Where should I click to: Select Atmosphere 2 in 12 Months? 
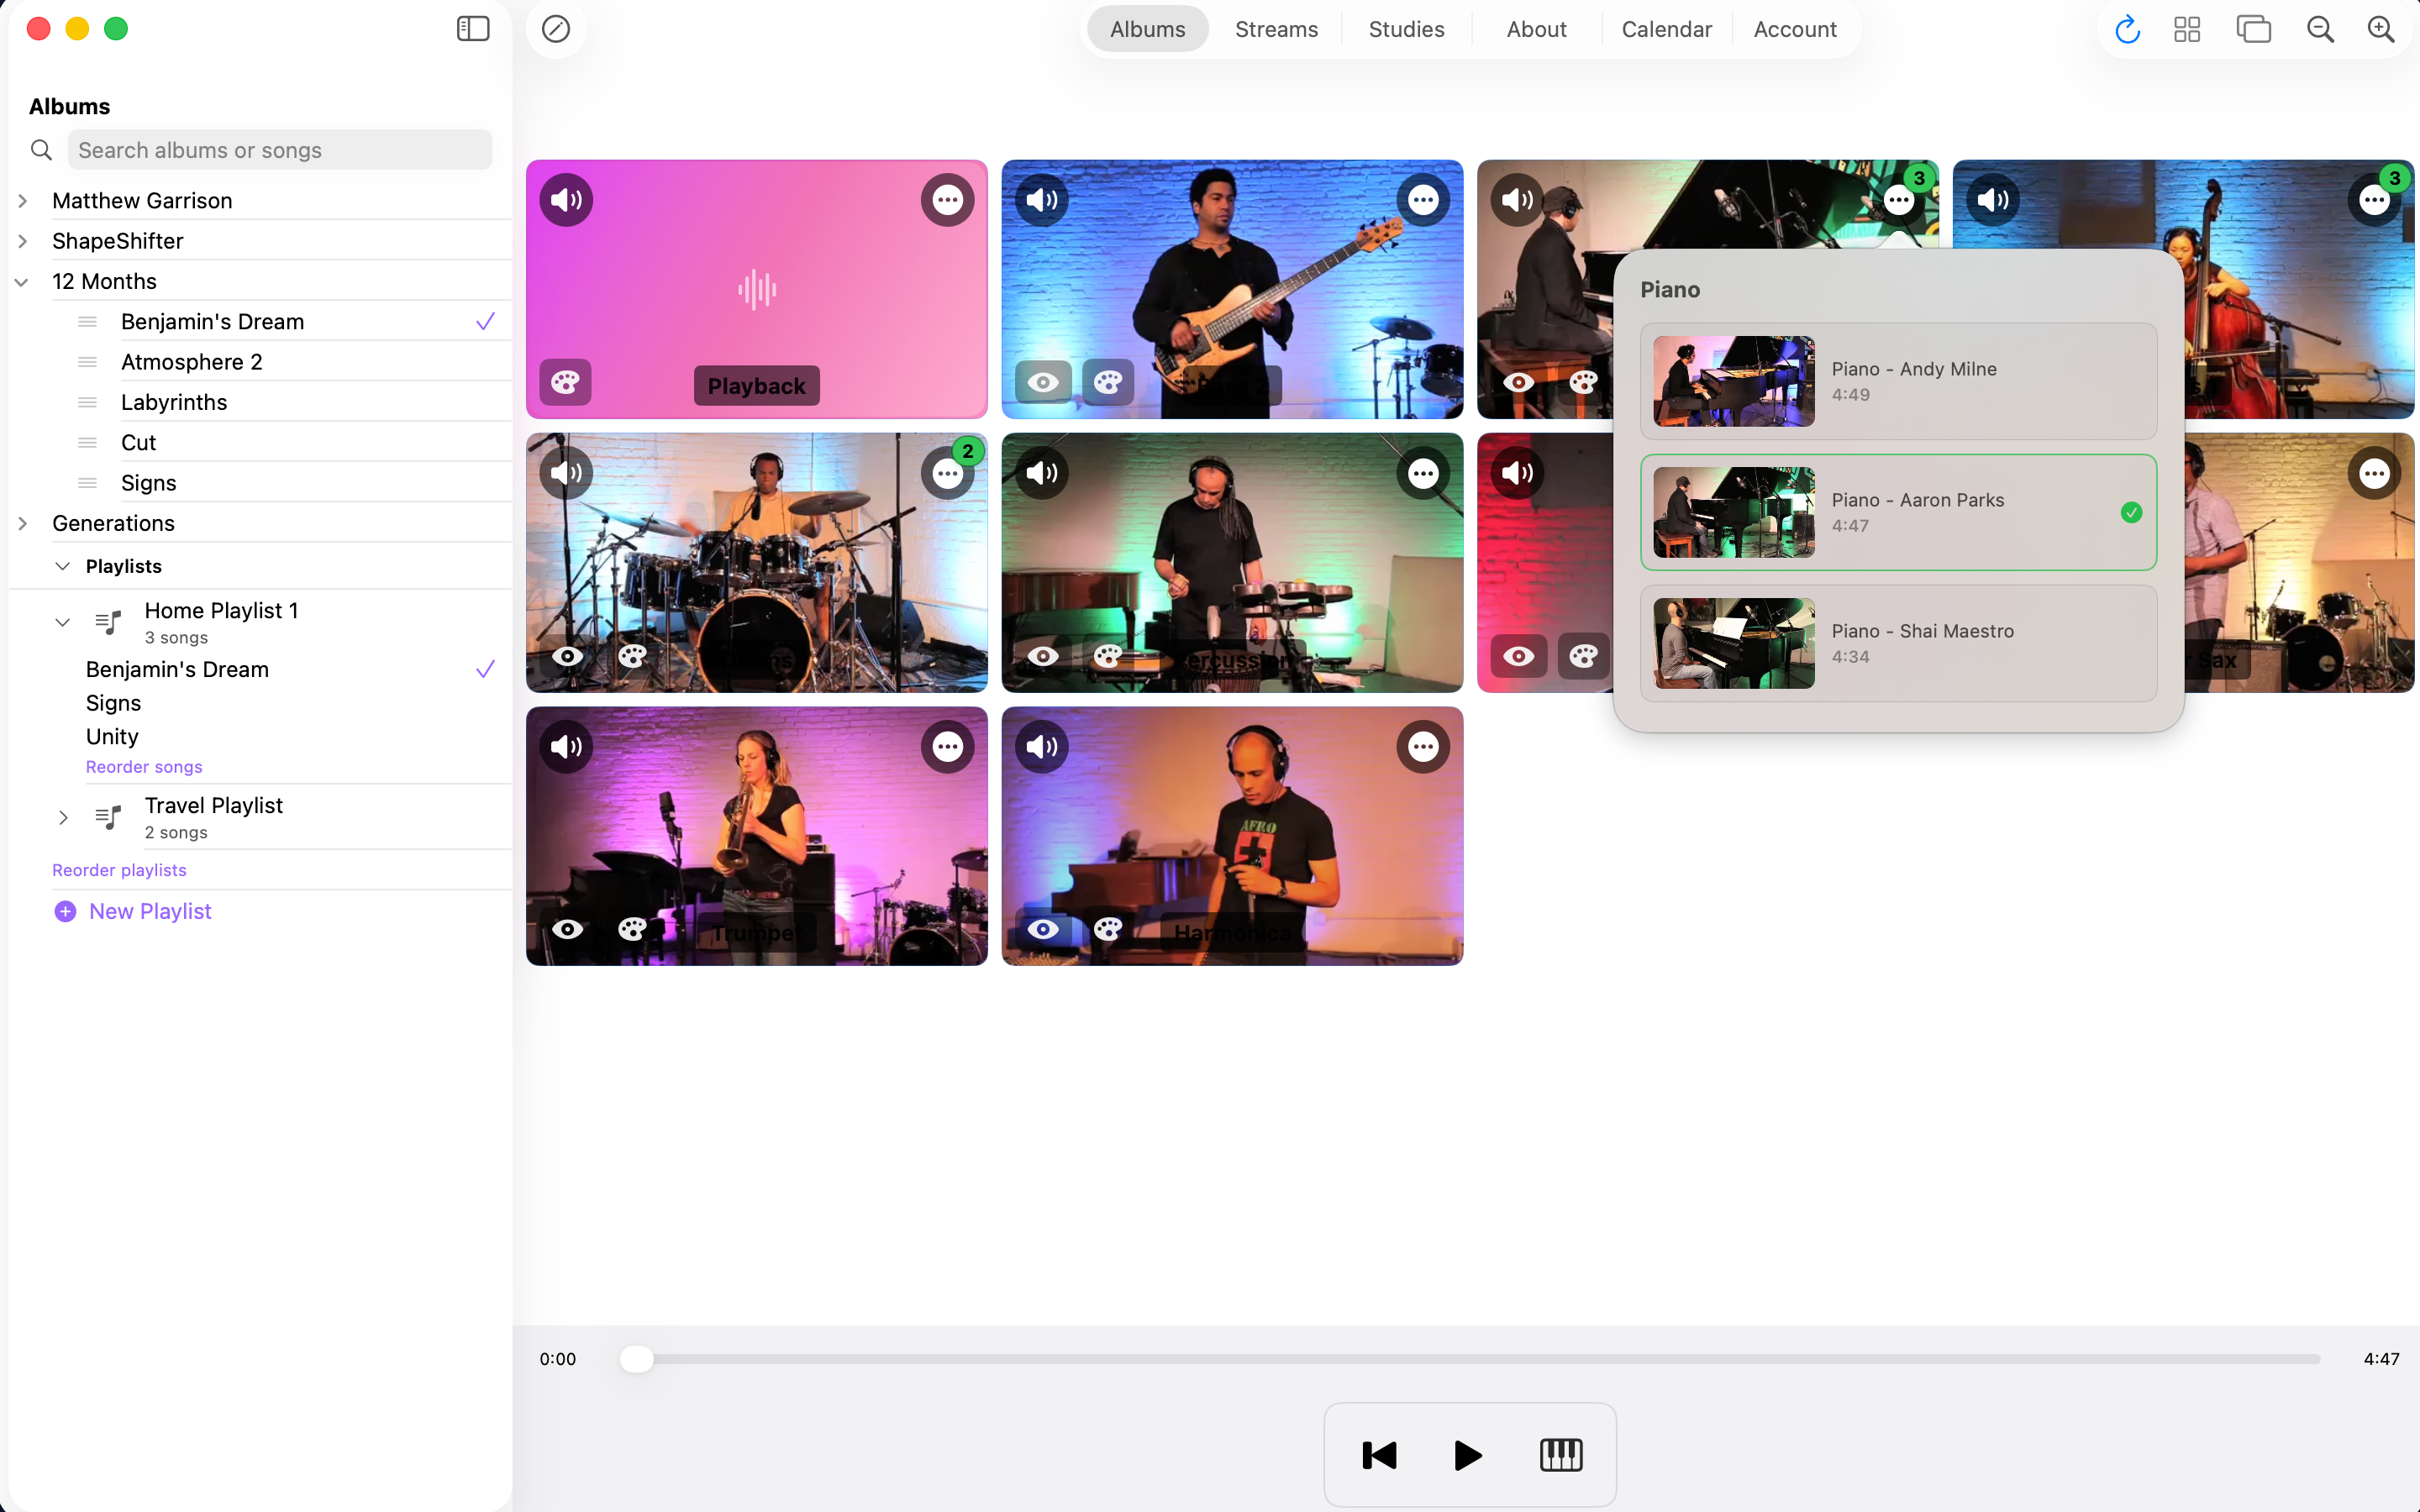pyautogui.click(x=192, y=362)
